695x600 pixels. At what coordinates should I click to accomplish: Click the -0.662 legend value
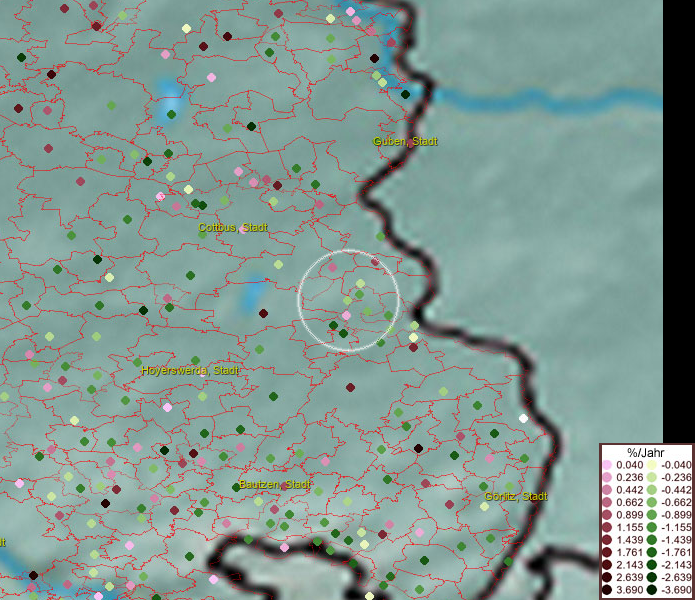[x=676, y=502]
